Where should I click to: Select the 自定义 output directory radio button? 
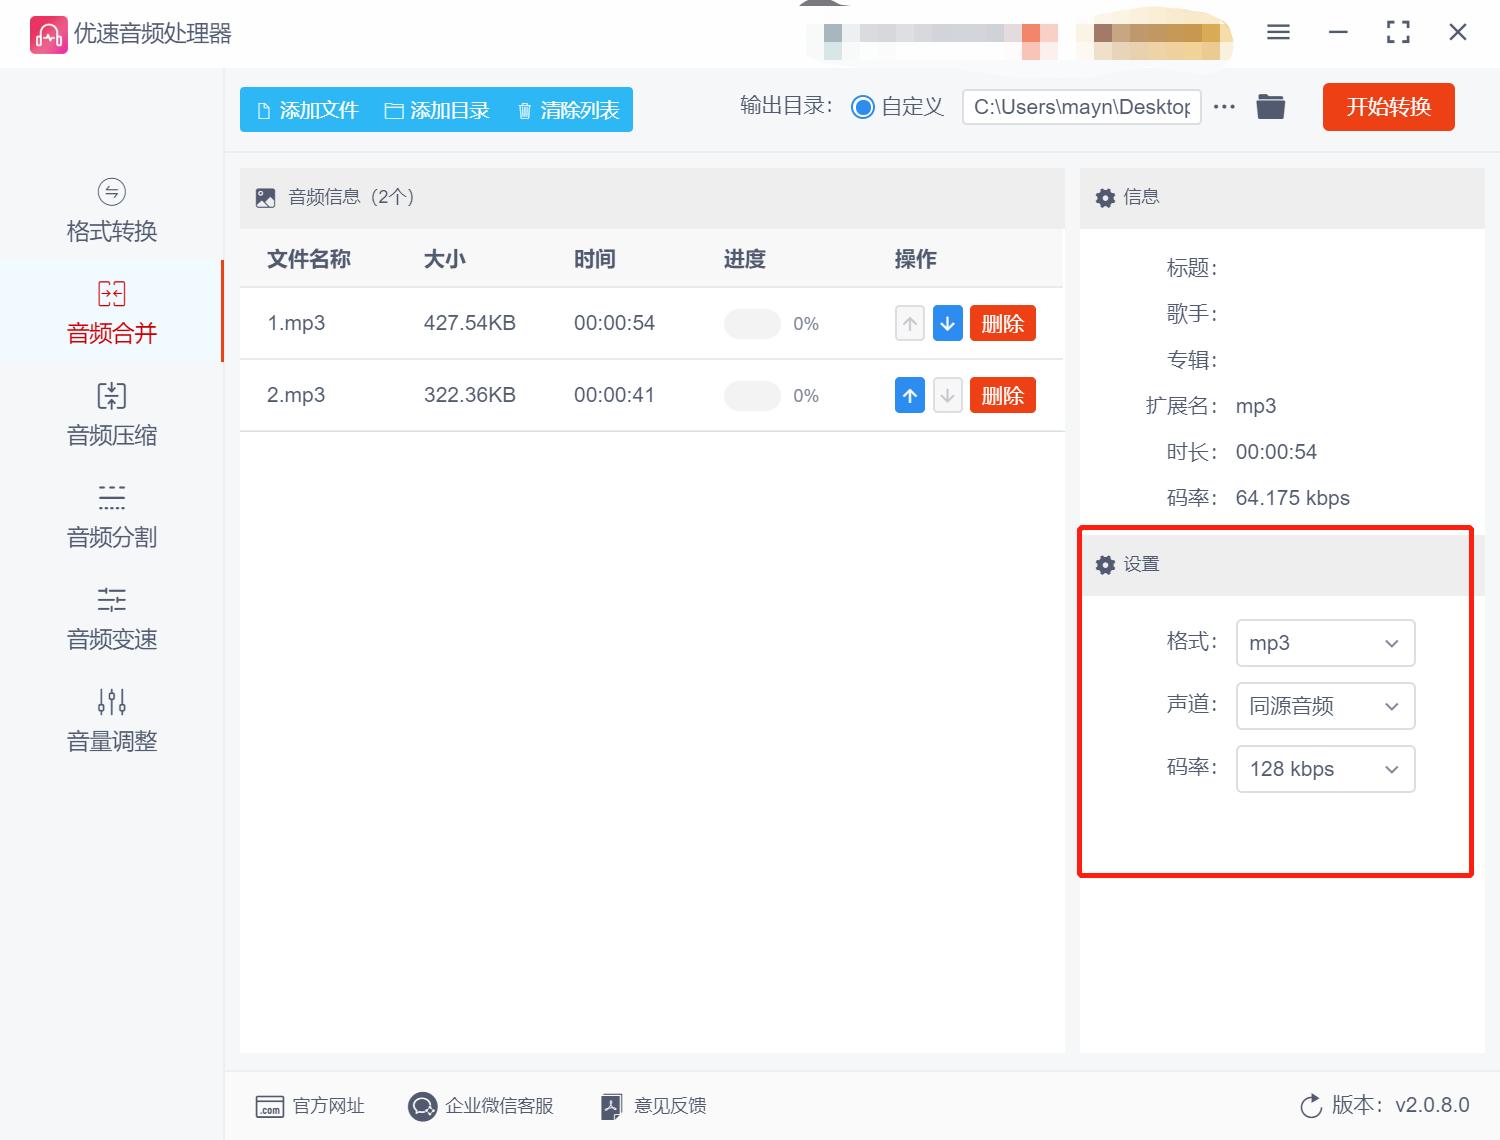[x=862, y=106]
